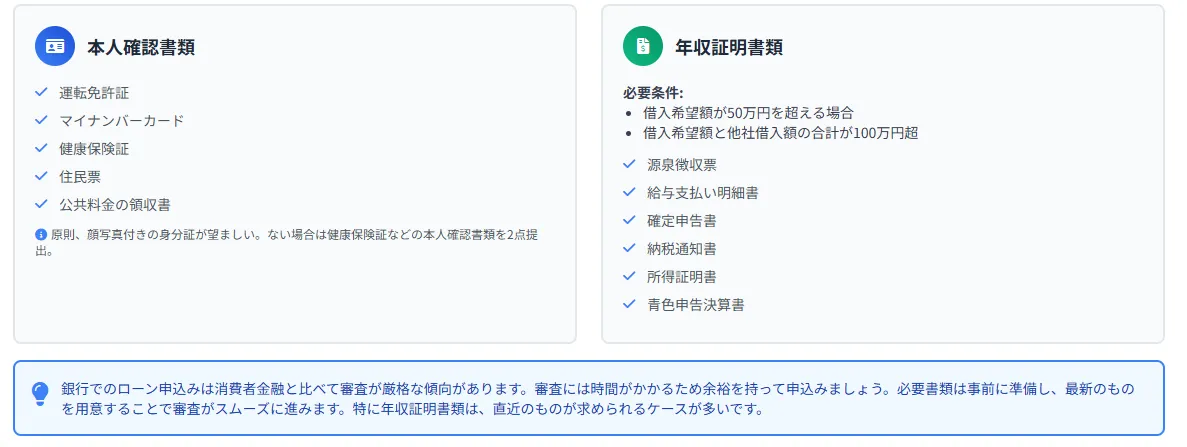Click the checkmark next to 源泉徴収票

(628, 164)
